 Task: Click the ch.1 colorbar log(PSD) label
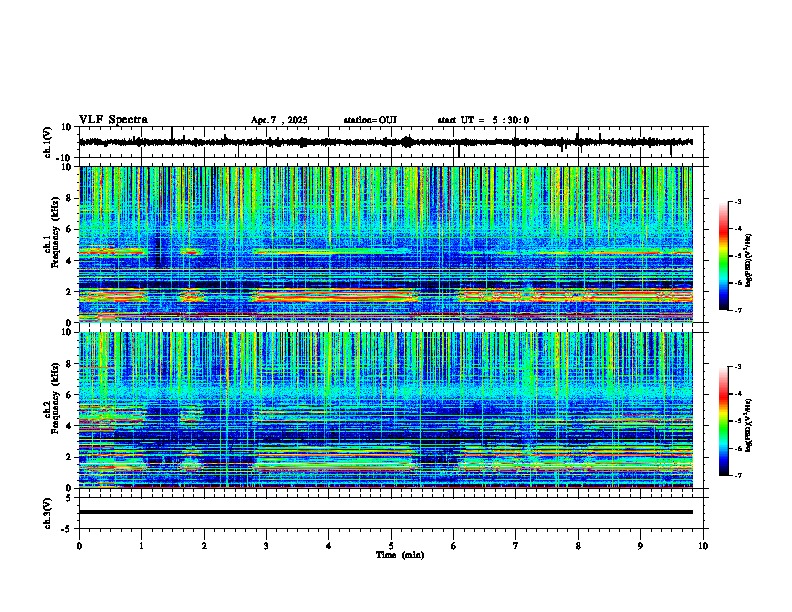pos(749,261)
